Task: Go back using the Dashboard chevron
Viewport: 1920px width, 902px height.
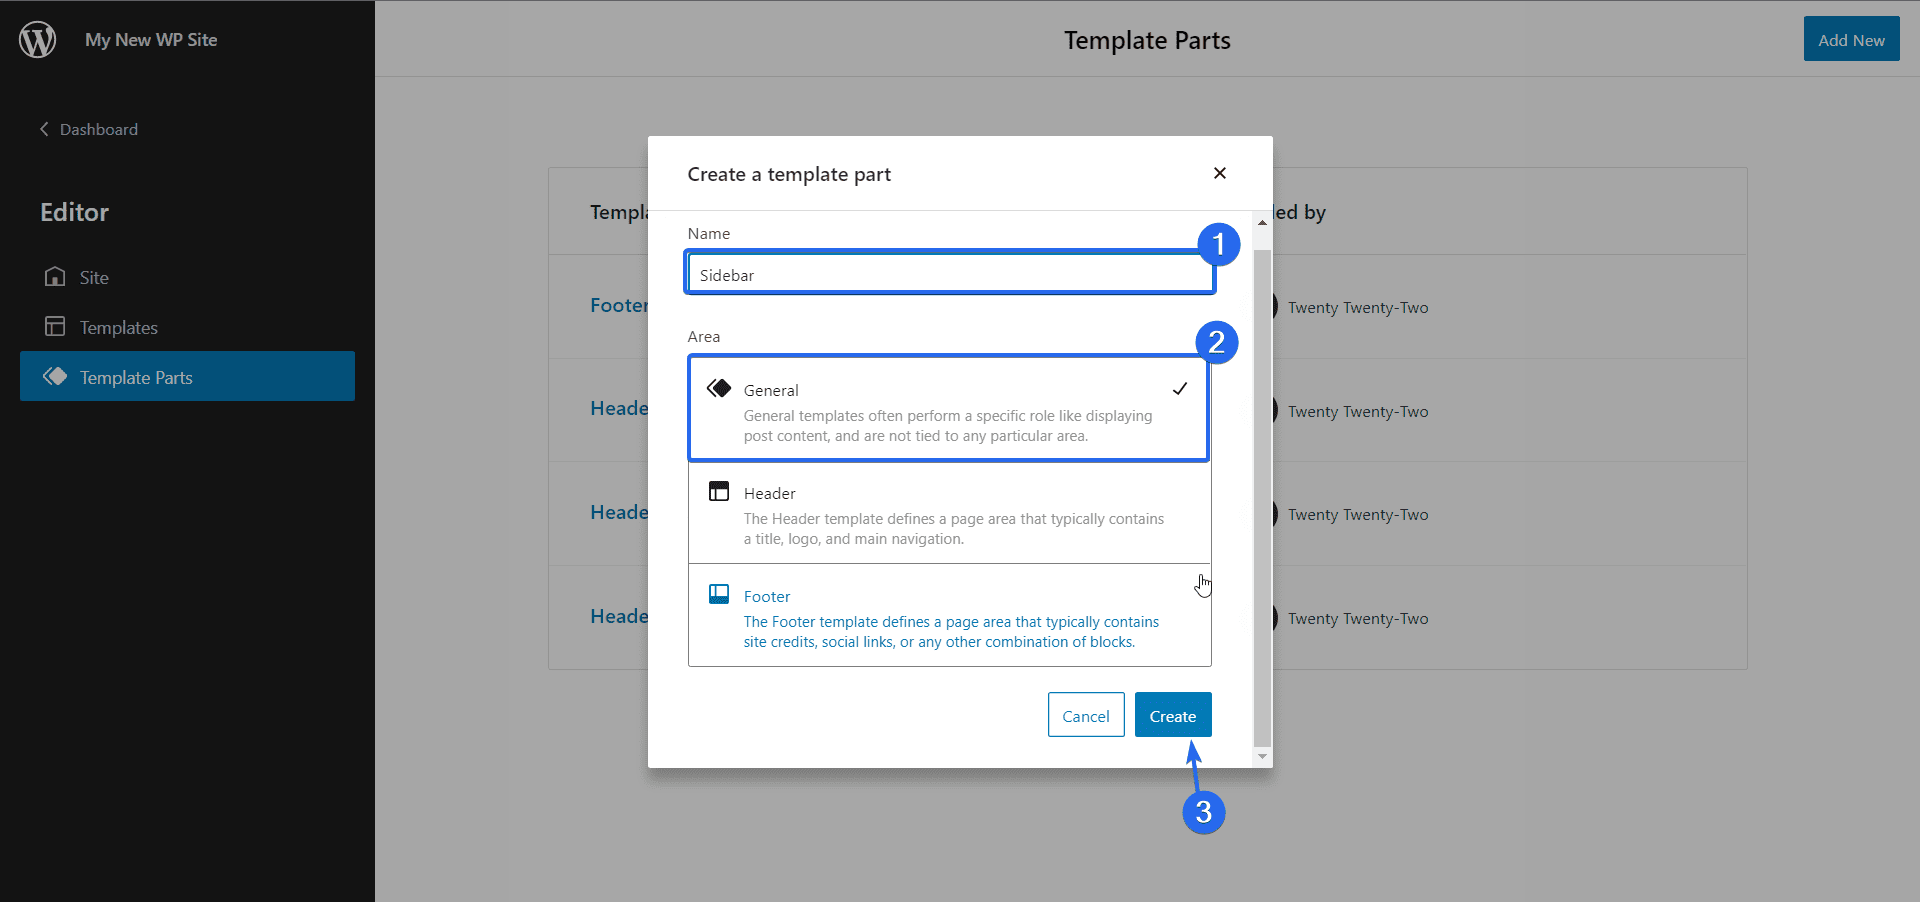Action: point(44,129)
